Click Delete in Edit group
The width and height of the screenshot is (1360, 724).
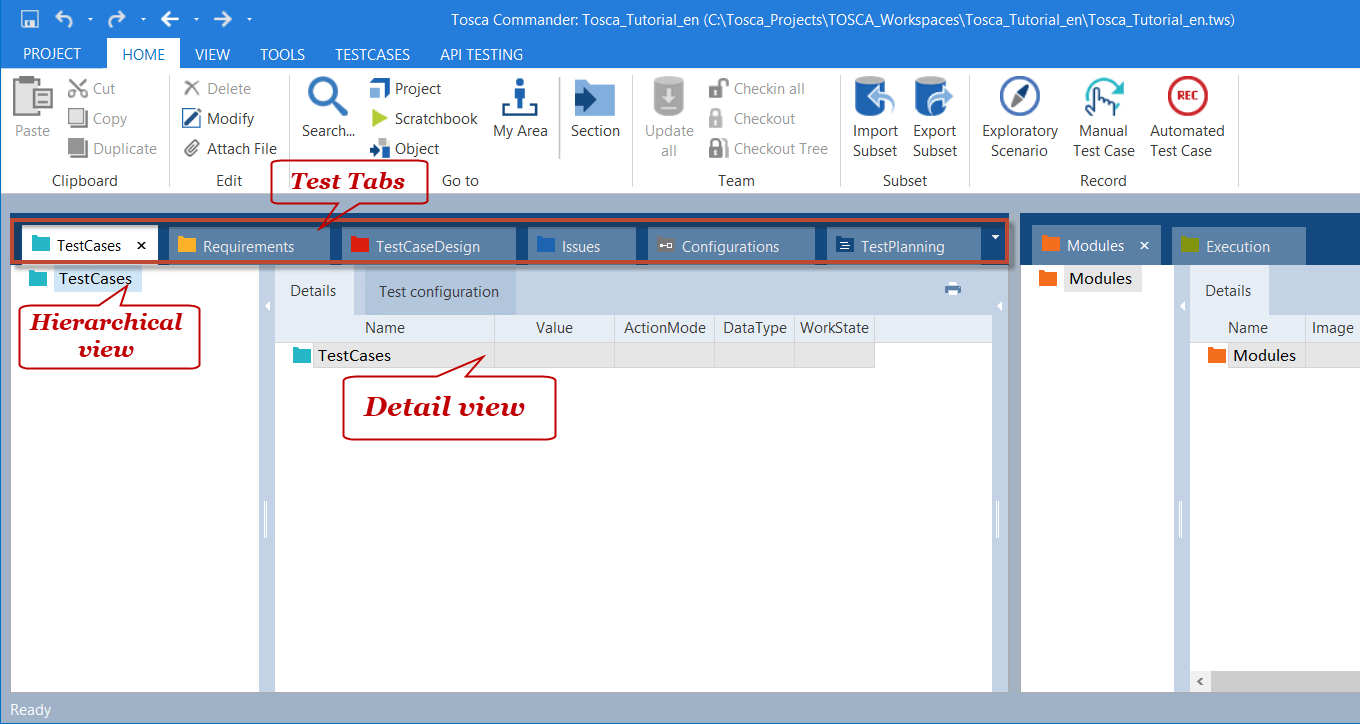coord(216,89)
